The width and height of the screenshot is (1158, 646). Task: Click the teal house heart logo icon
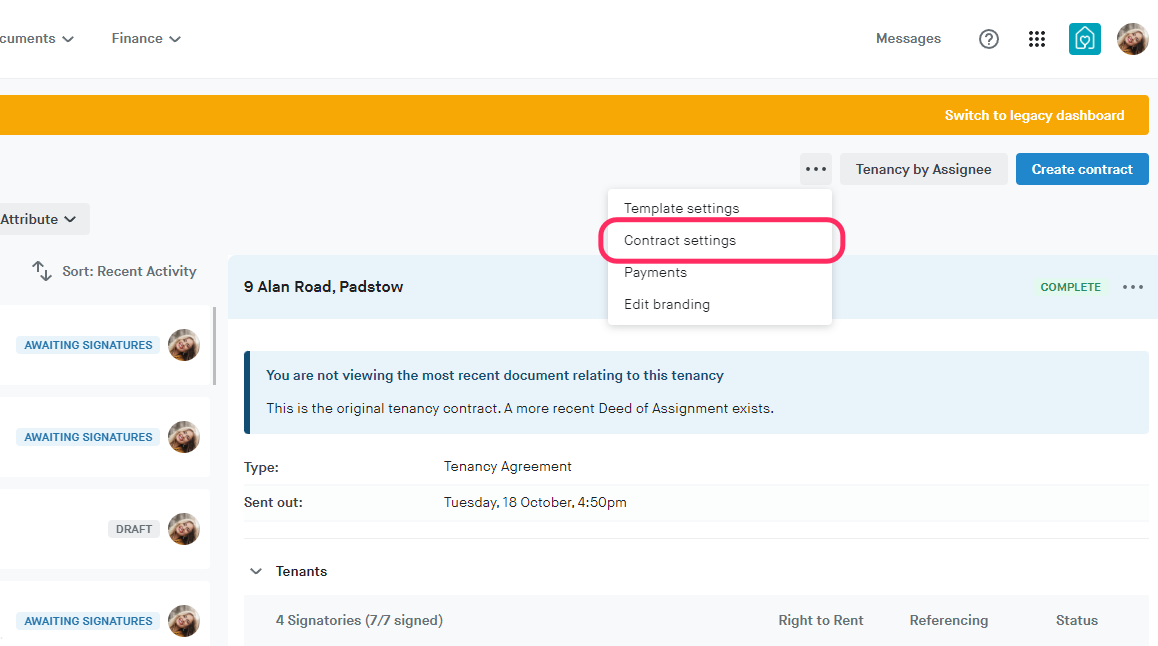coord(1085,39)
